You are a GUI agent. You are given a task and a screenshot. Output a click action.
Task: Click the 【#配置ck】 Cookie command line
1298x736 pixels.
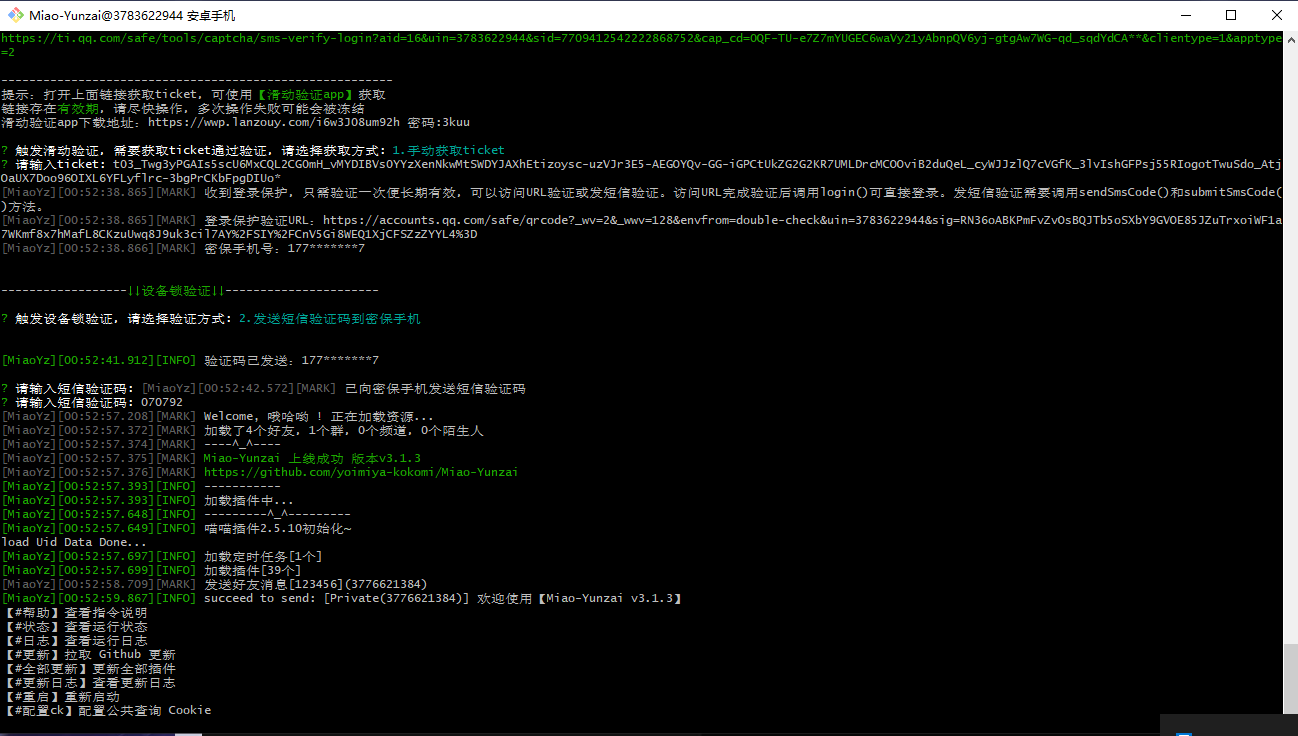pyautogui.click(x=108, y=710)
